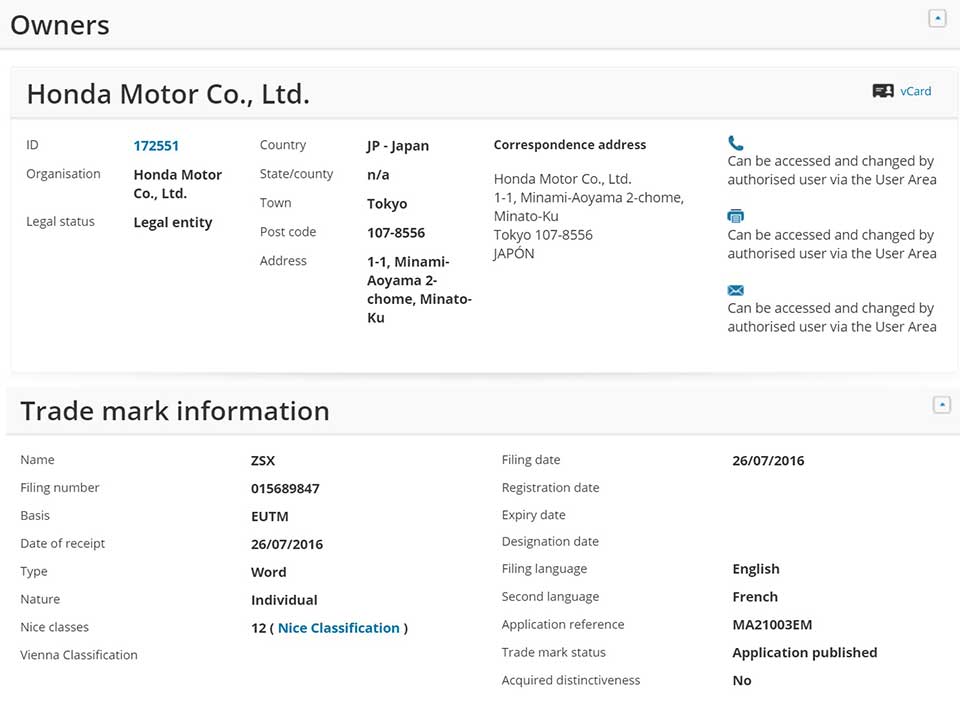Click the Trade mark information title

175,411
